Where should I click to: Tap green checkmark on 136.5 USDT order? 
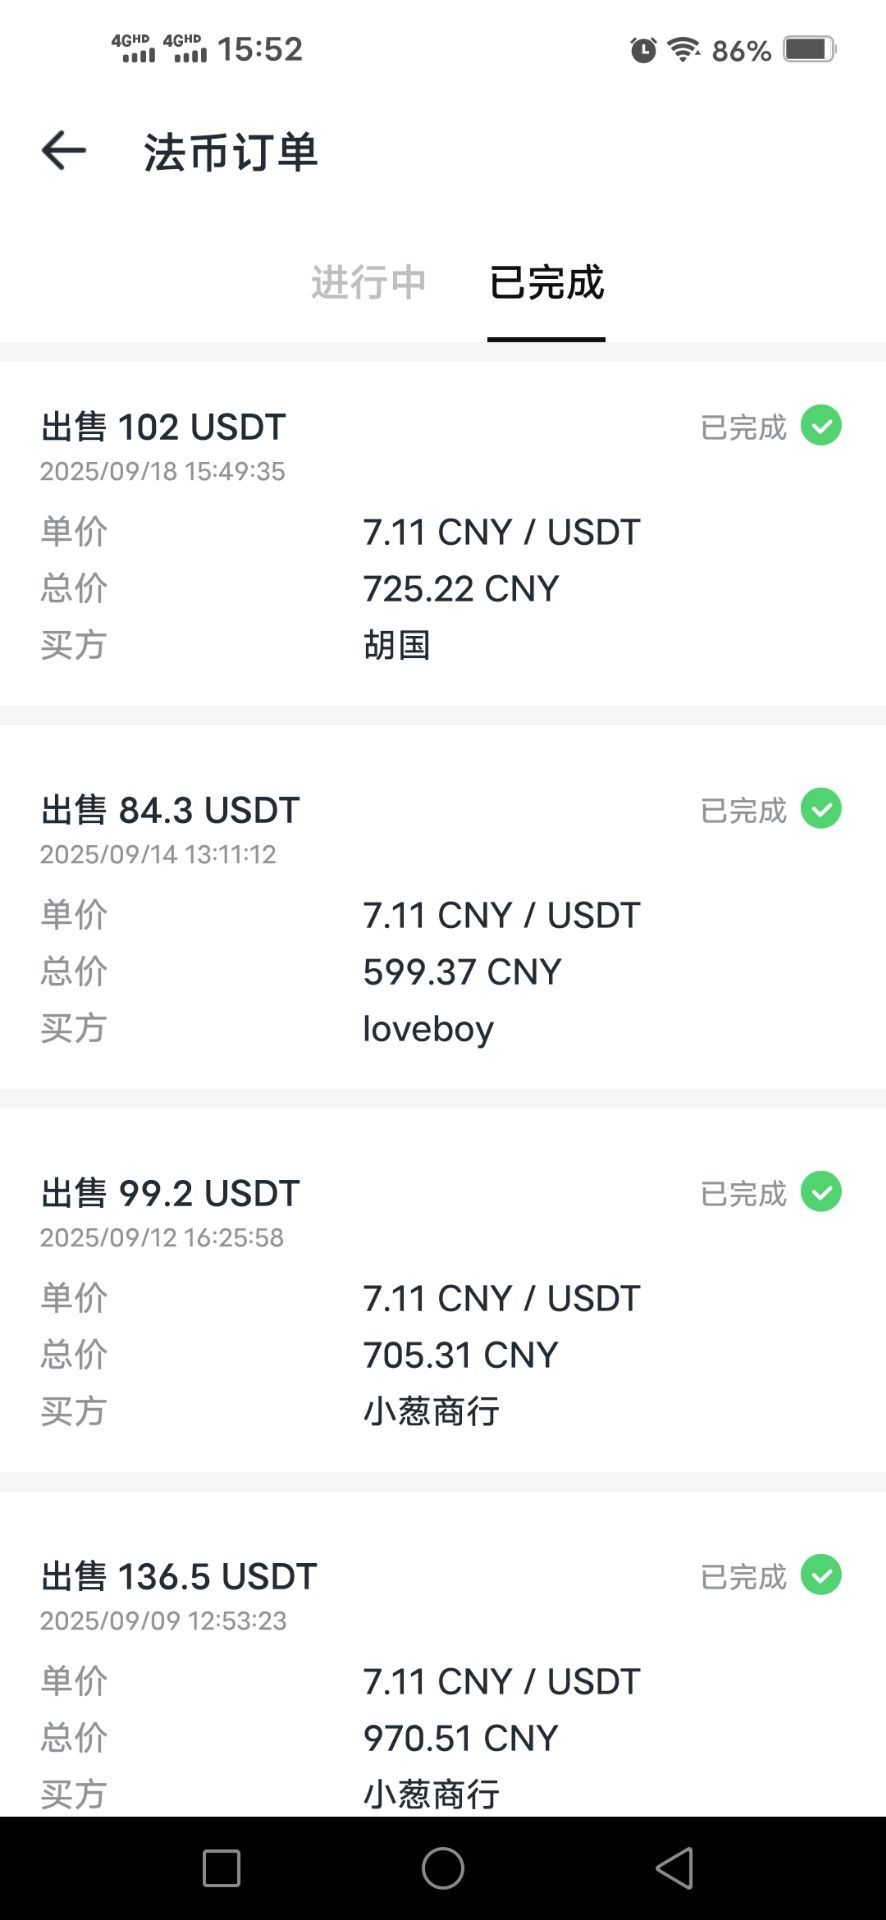(821, 1575)
